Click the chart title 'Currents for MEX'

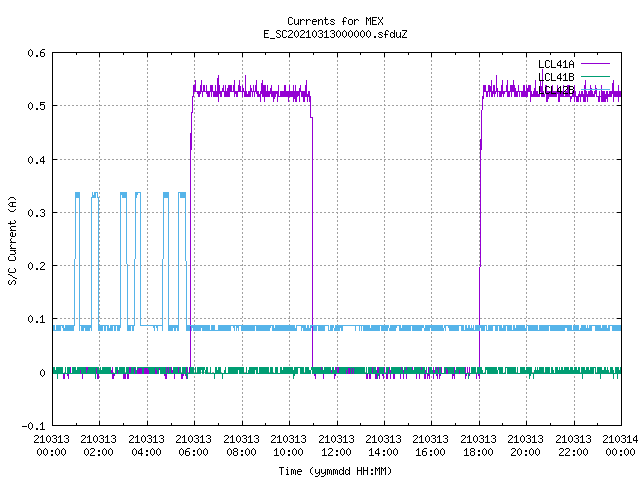click(335, 21)
